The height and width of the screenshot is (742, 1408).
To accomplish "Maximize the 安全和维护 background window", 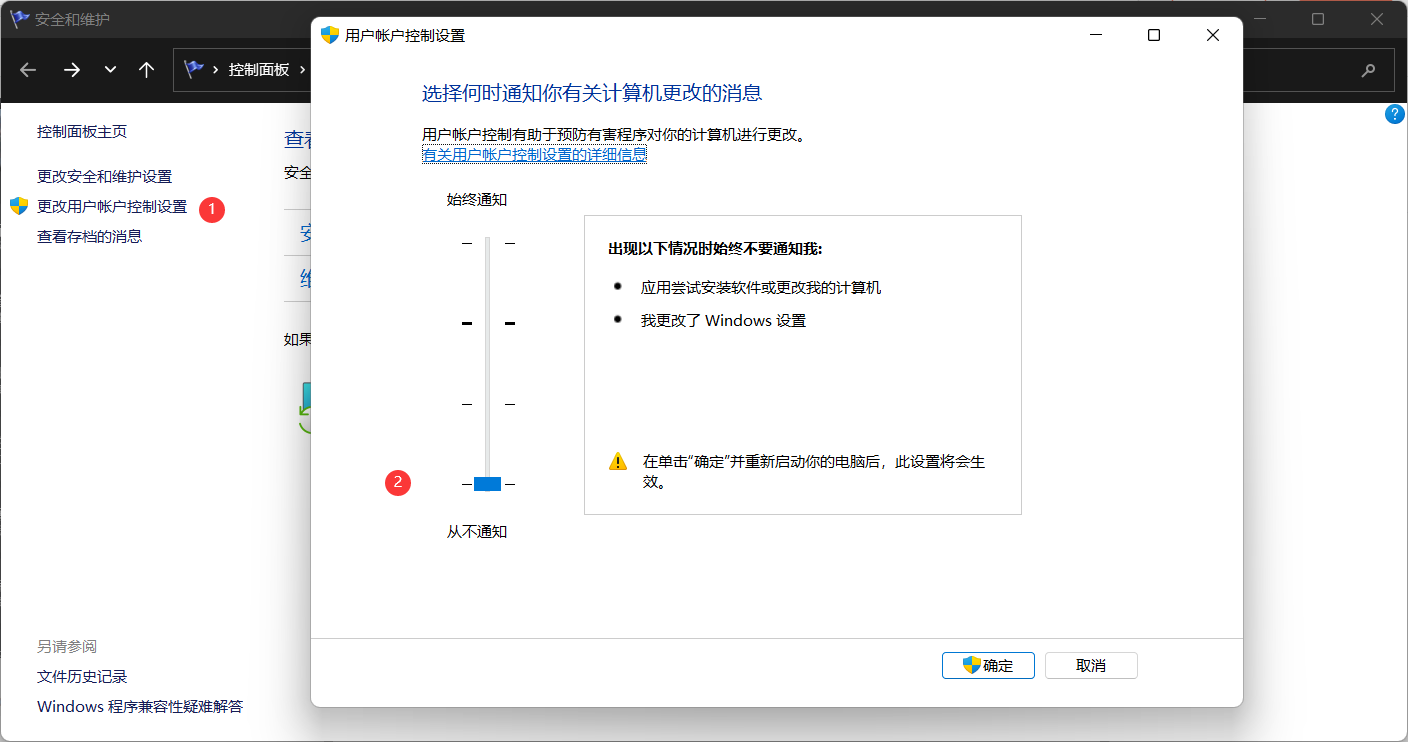I will point(1318,19).
